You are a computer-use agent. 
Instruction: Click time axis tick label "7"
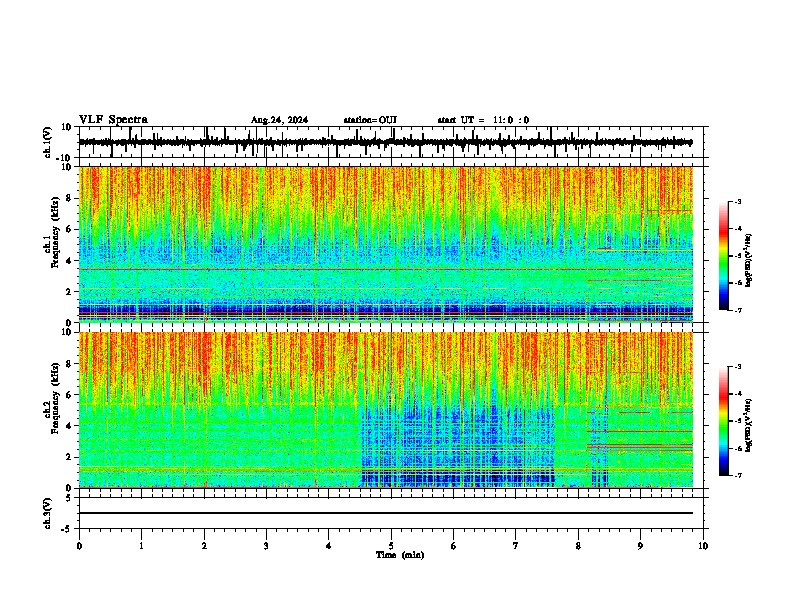coord(516,546)
